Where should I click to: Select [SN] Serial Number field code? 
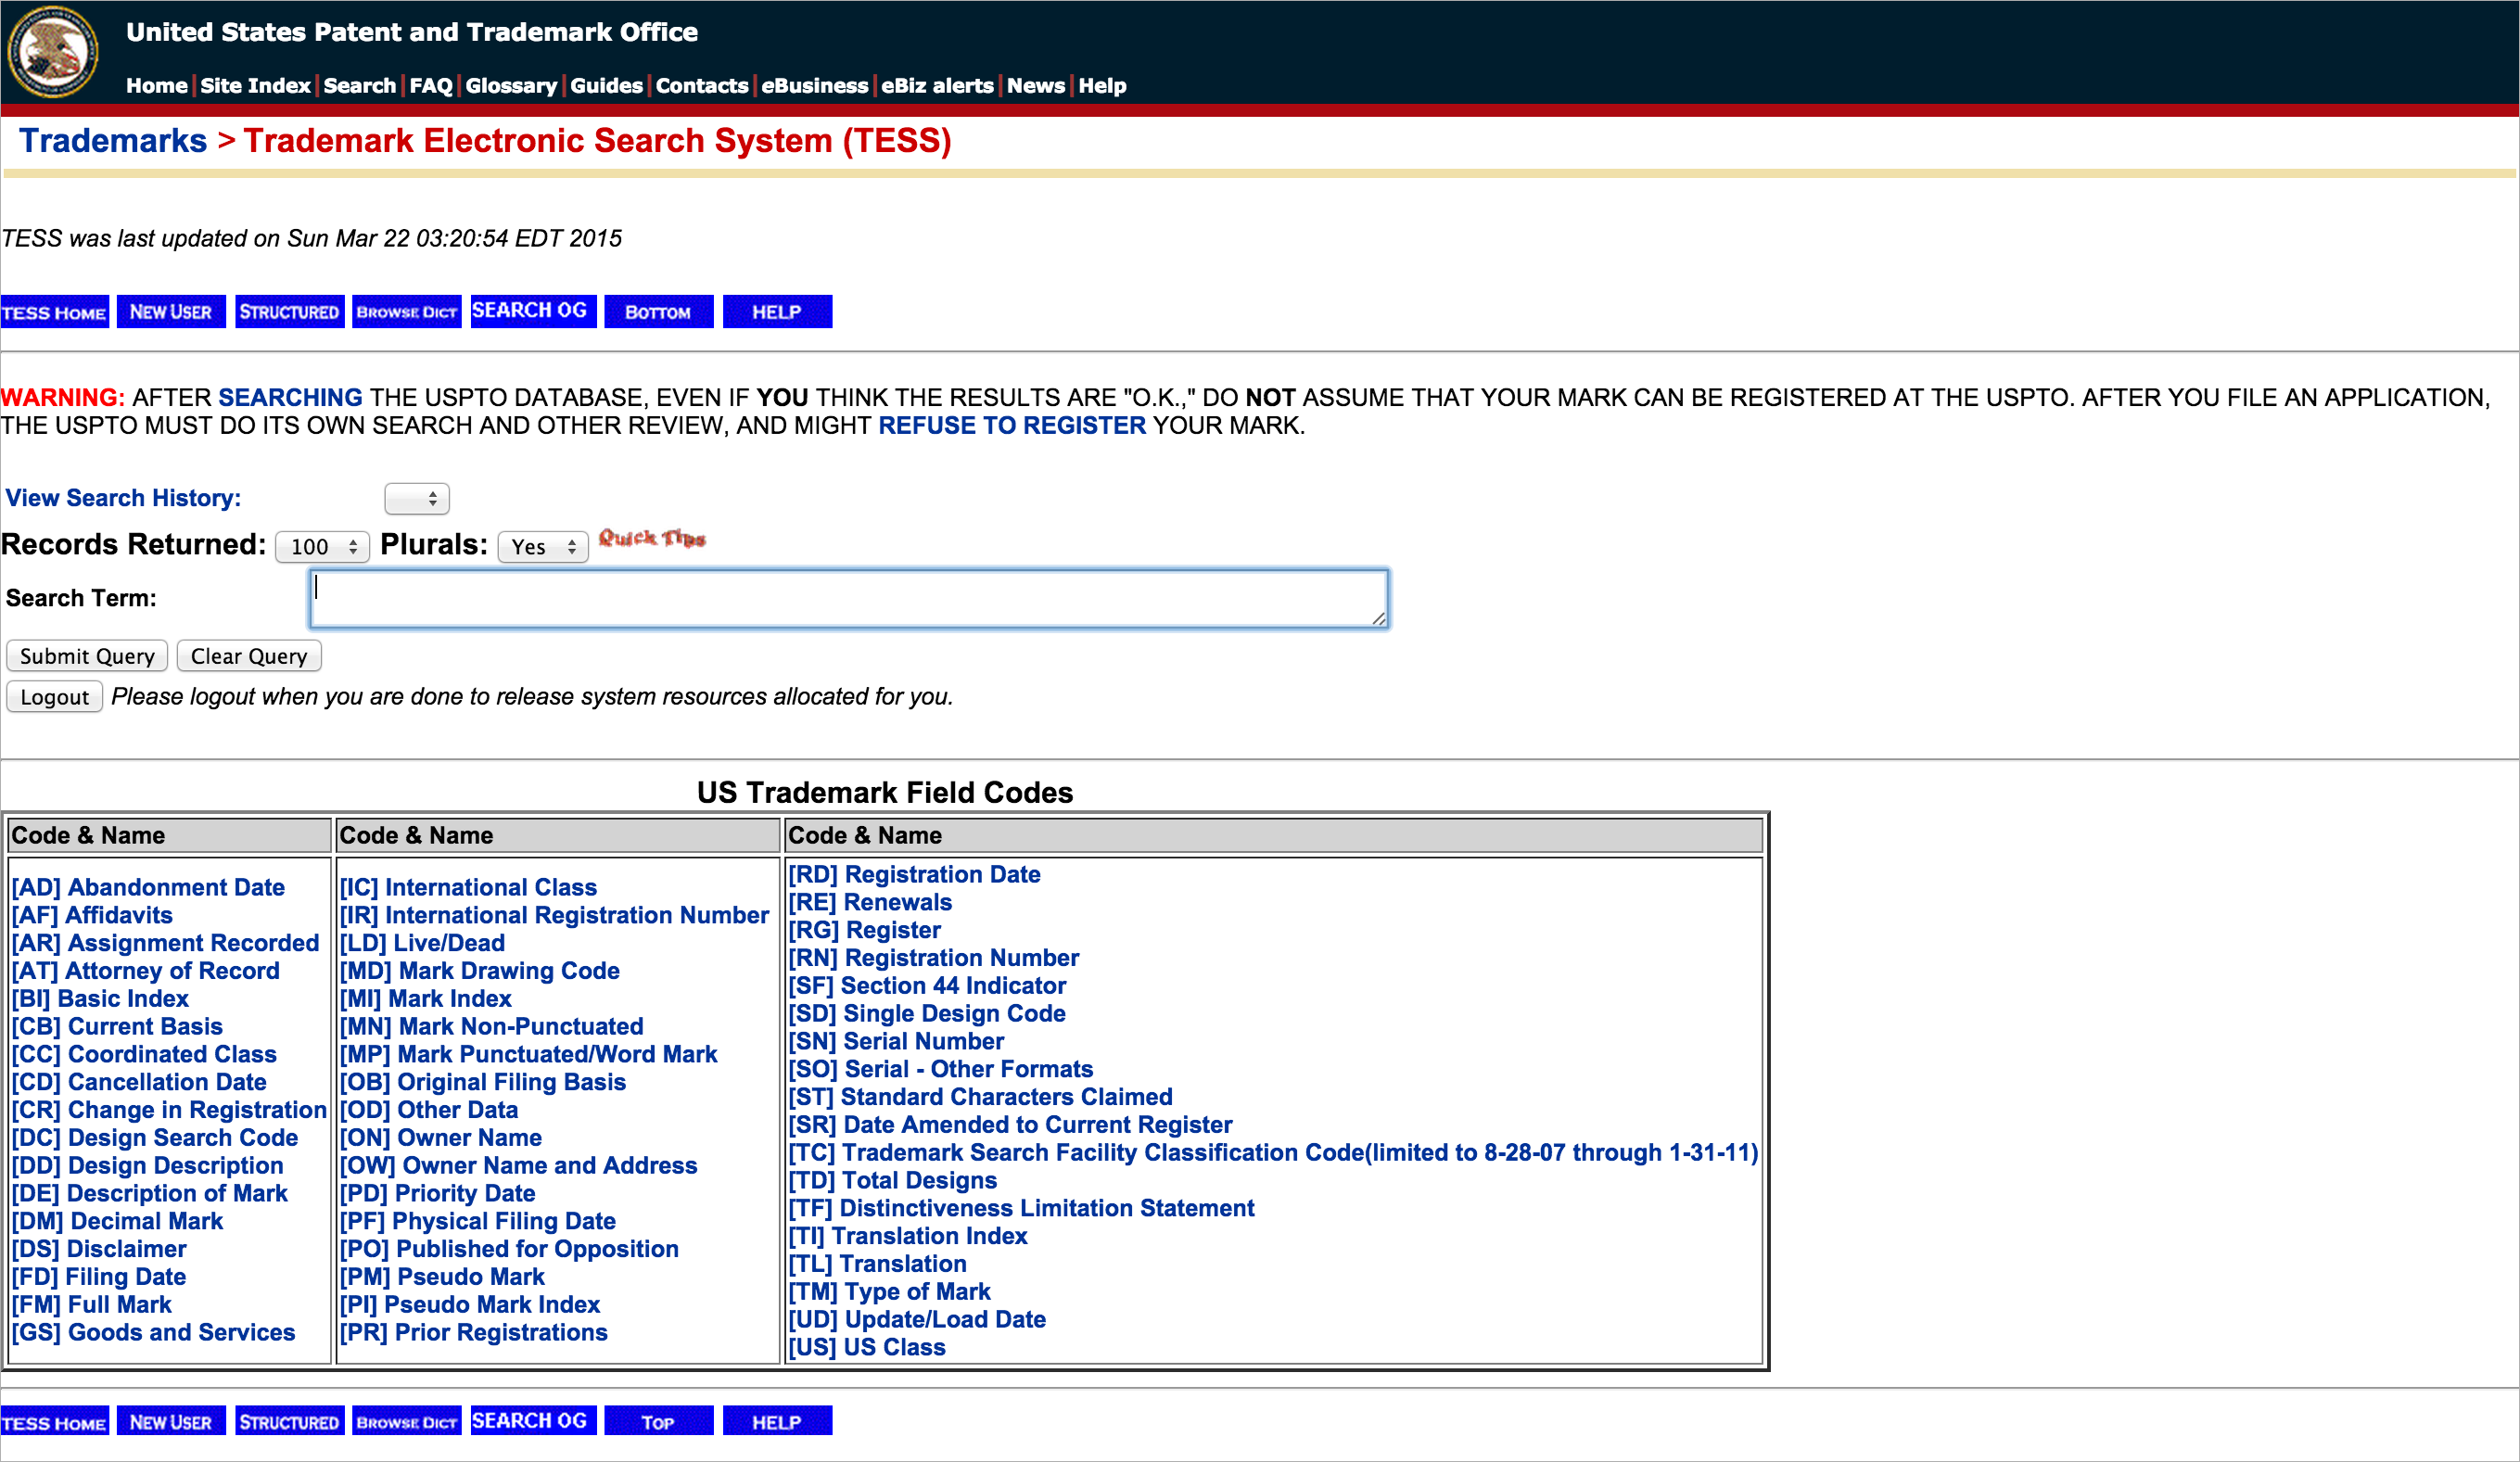pos(896,1042)
